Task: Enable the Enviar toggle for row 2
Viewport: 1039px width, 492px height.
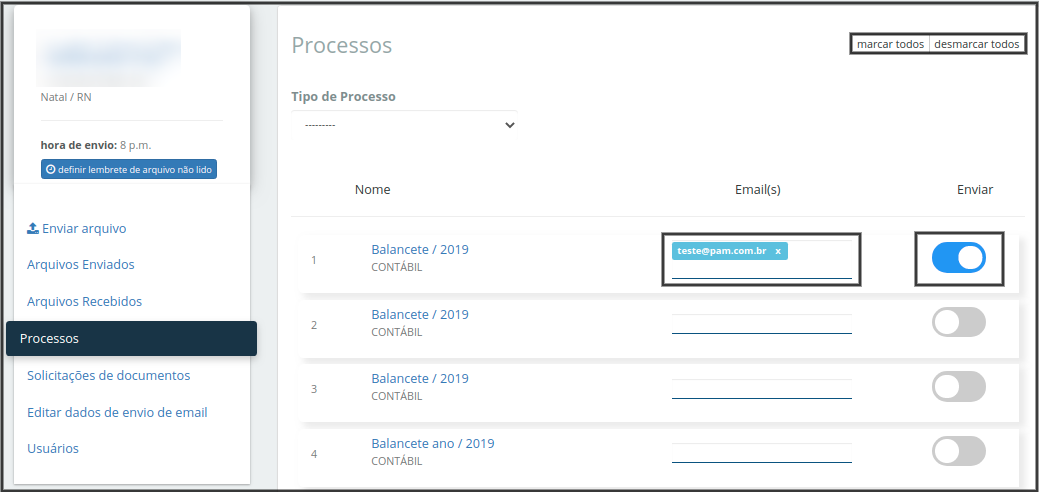Action: click(958, 322)
